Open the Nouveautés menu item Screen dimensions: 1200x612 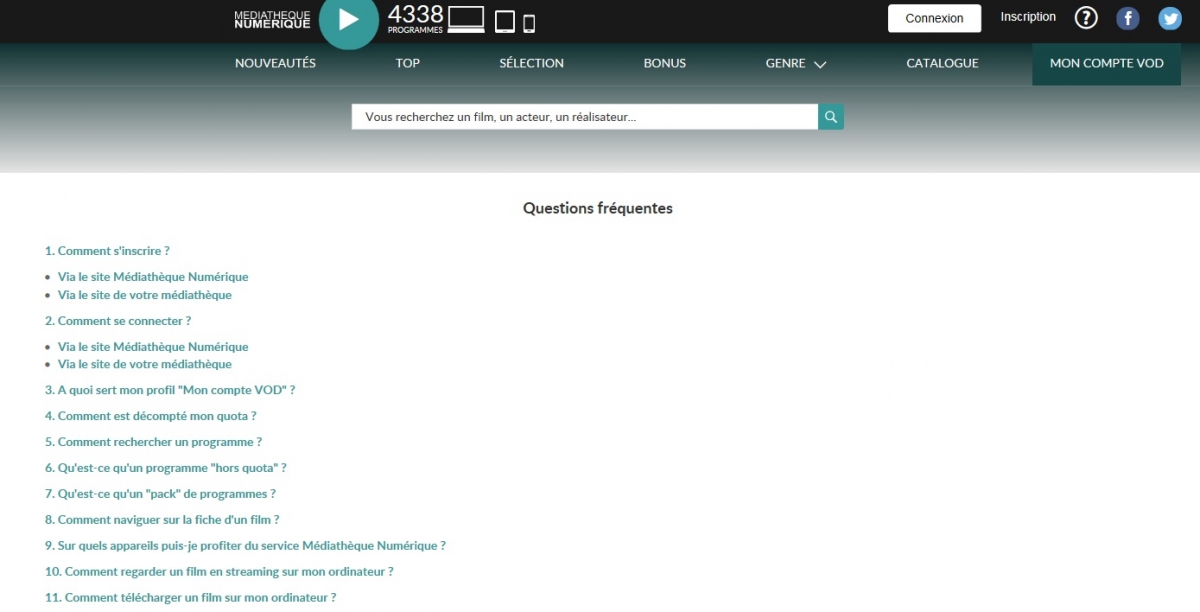[x=275, y=63]
